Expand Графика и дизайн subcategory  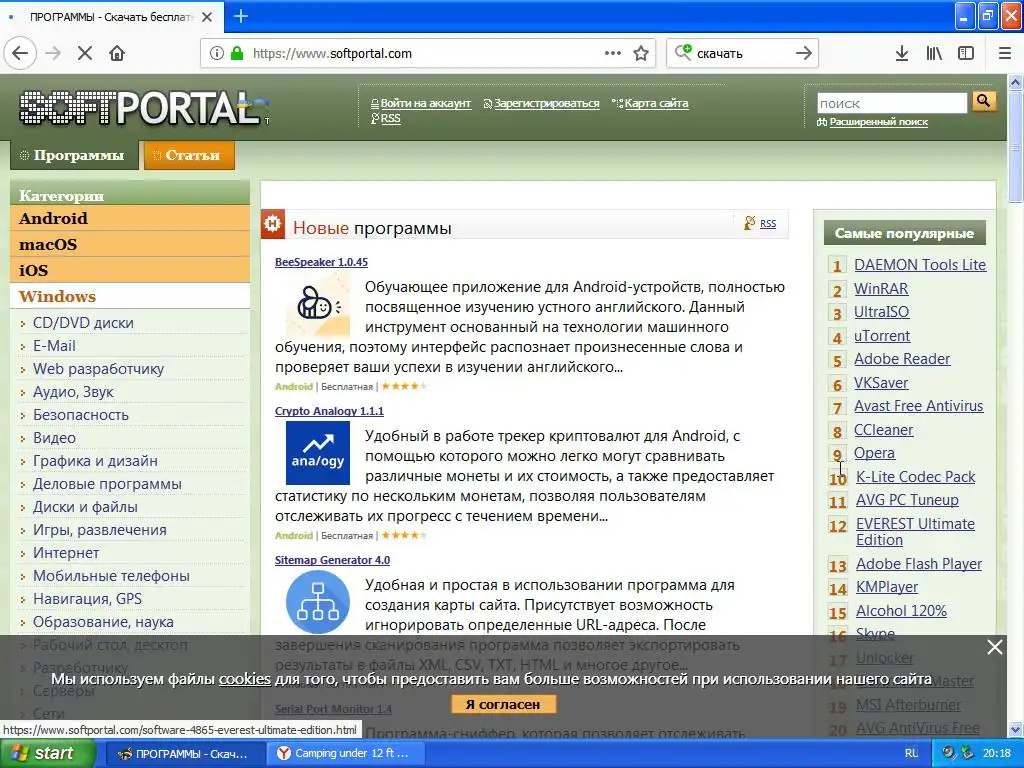pyautogui.click(x=95, y=461)
